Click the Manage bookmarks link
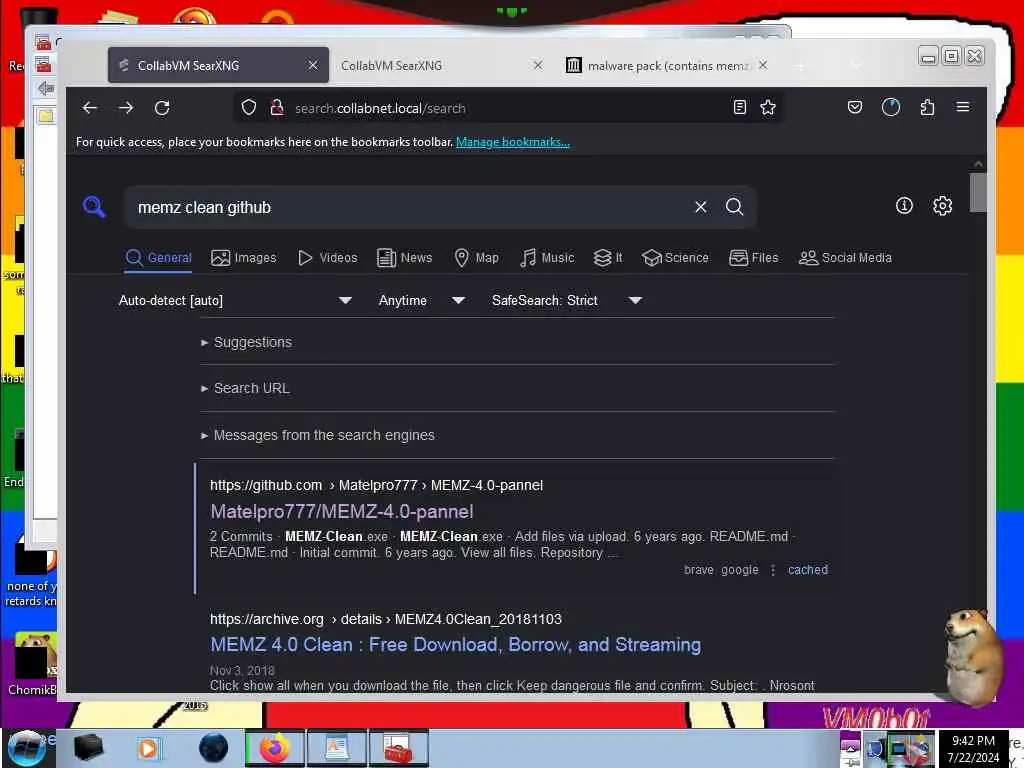1024x768 pixels. click(513, 142)
